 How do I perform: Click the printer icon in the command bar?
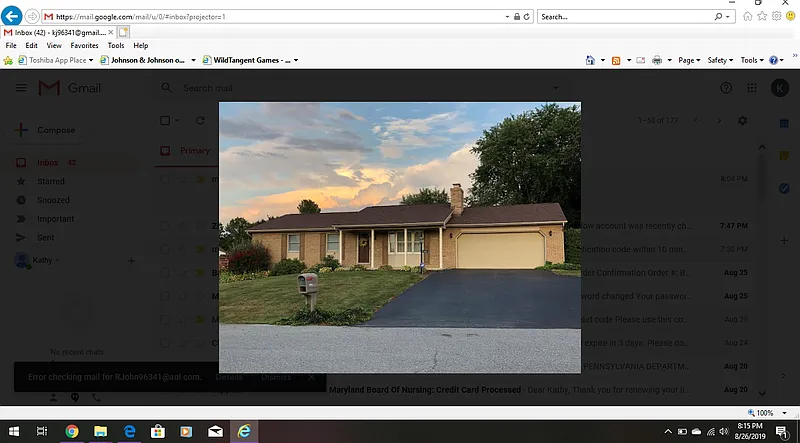coord(657,60)
